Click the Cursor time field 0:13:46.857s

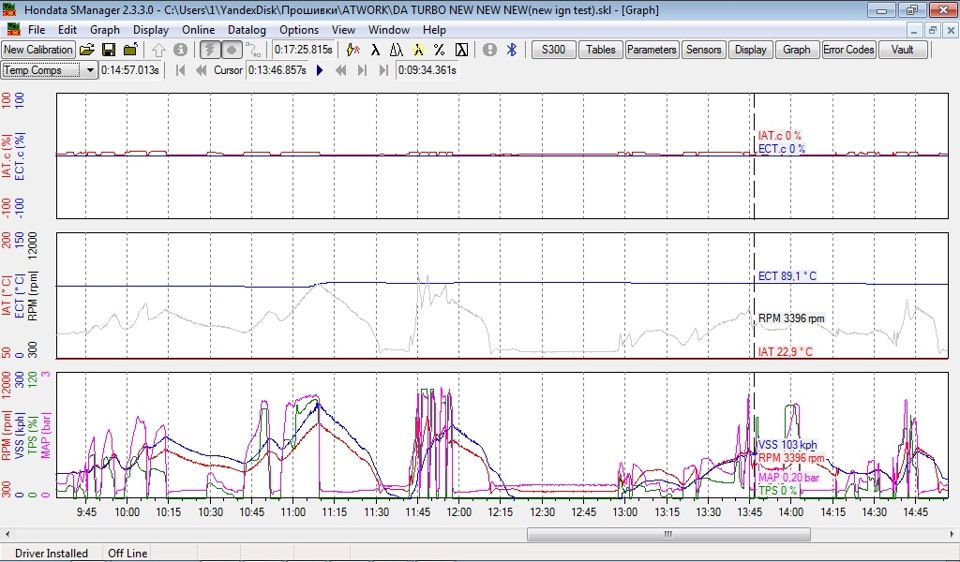tap(277, 70)
